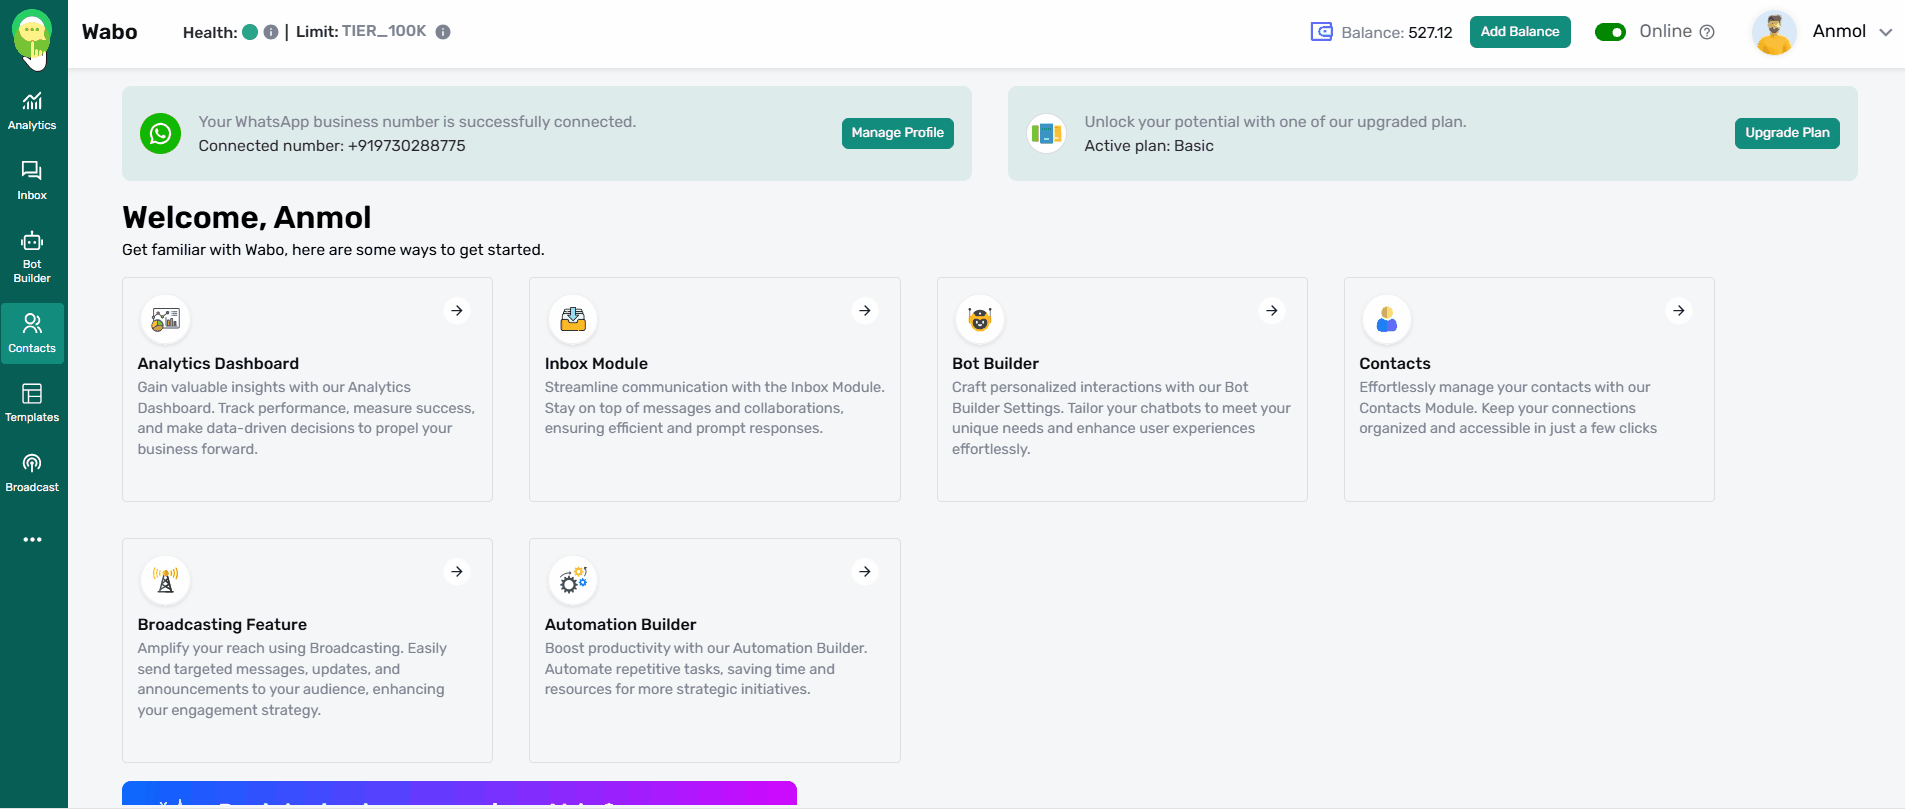
Task: Click the Add Balance button
Action: tap(1520, 32)
